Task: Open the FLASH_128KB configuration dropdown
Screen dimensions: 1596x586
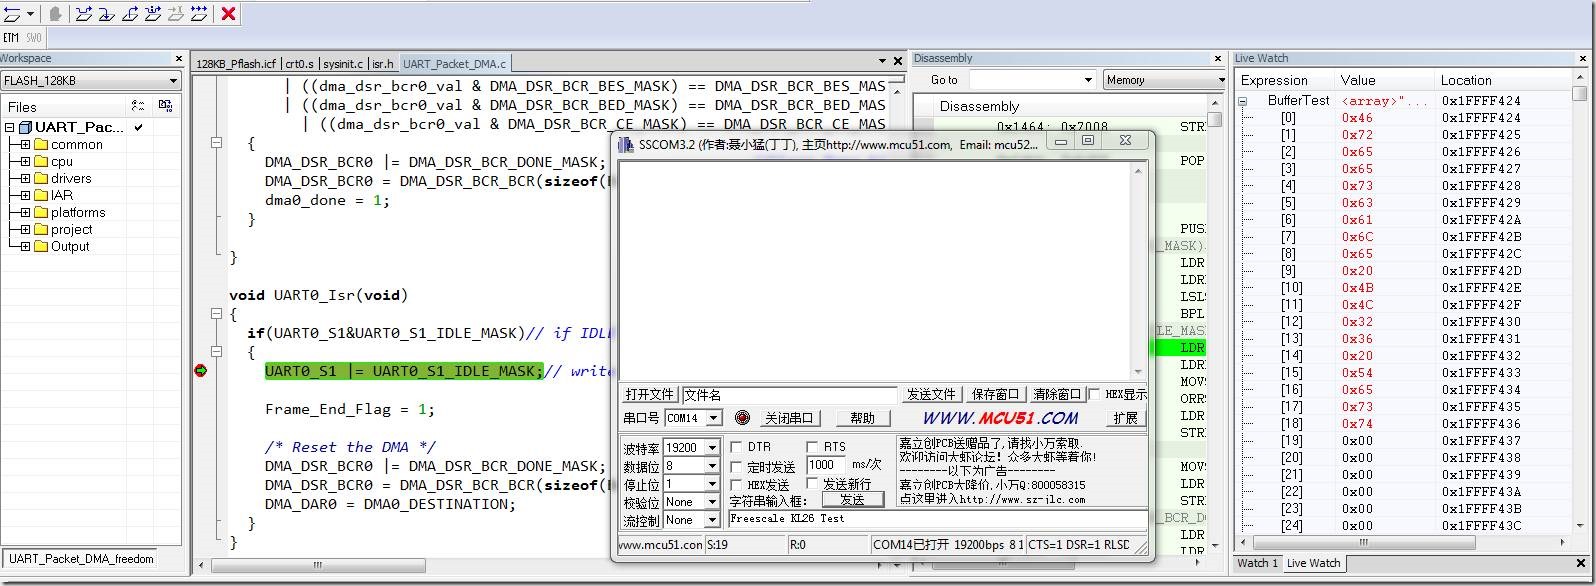Action: point(173,81)
